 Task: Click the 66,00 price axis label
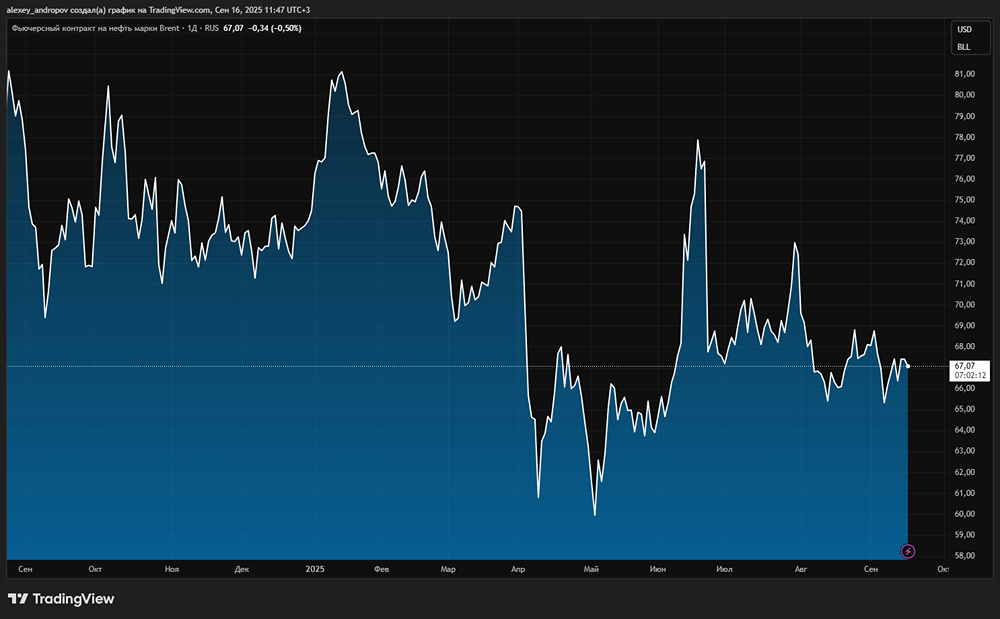964,388
